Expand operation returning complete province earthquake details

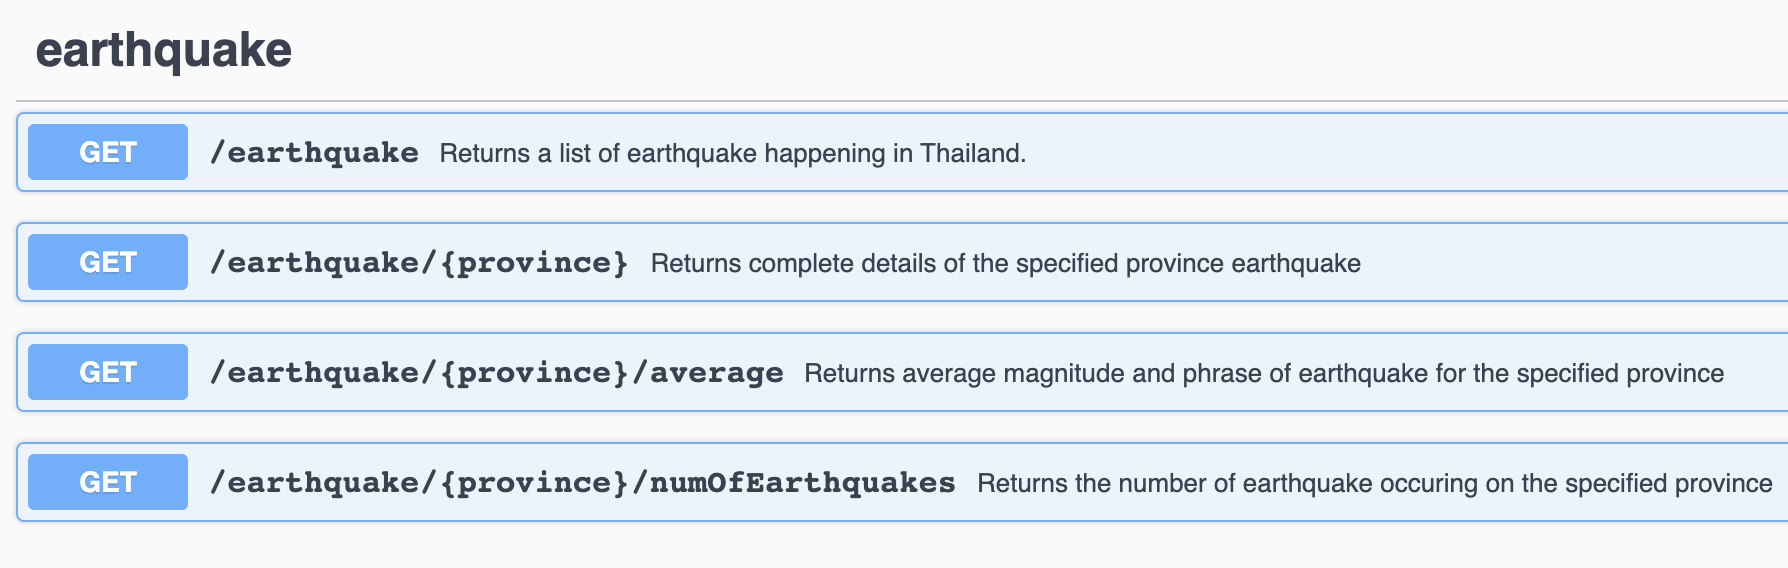click(x=1005, y=263)
